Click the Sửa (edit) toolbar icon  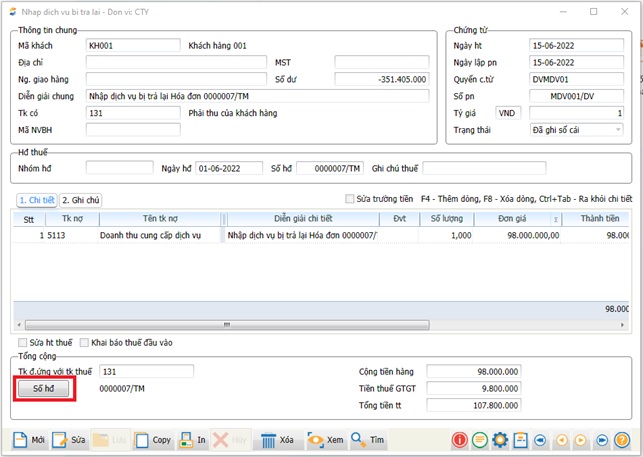click(61, 440)
